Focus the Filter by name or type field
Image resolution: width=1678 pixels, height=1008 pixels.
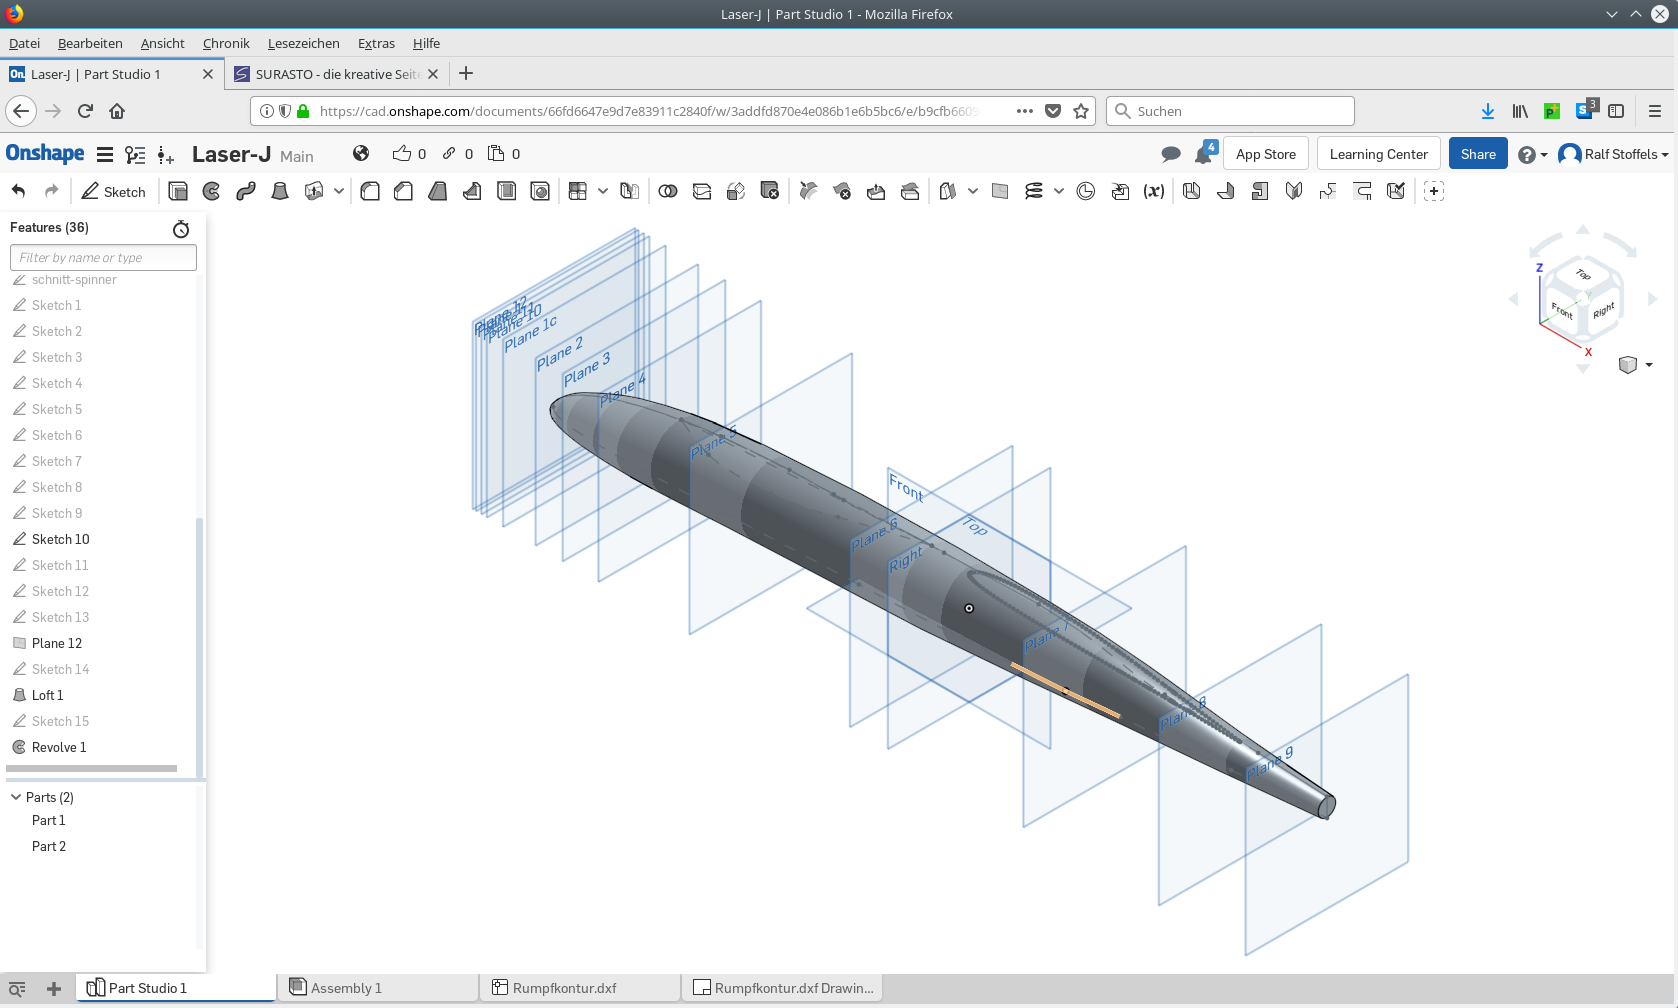[x=103, y=258]
